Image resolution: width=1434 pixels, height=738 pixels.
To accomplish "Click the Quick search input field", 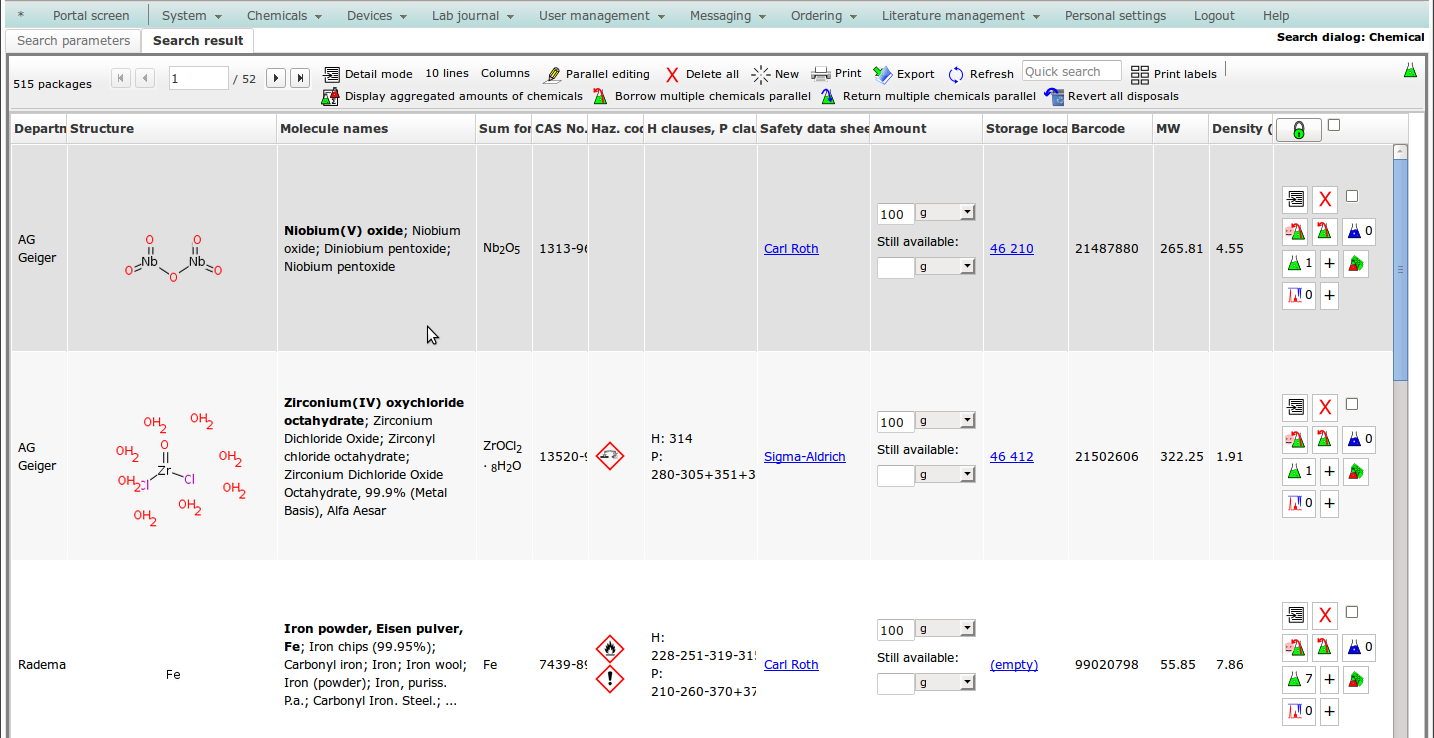I will (1071, 72).
